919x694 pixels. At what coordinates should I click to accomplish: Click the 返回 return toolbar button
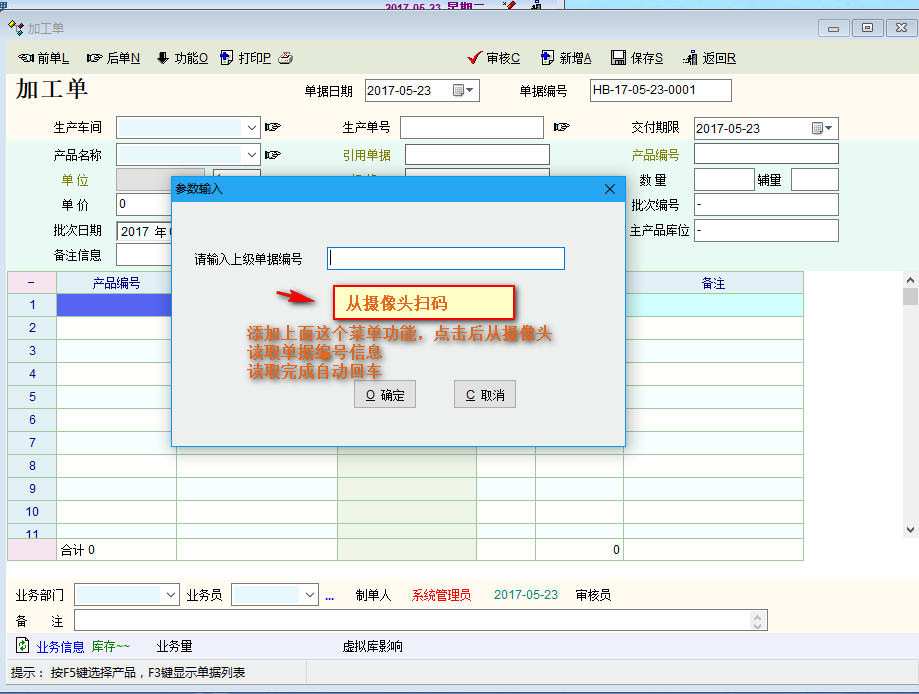[x=709, y=58]
